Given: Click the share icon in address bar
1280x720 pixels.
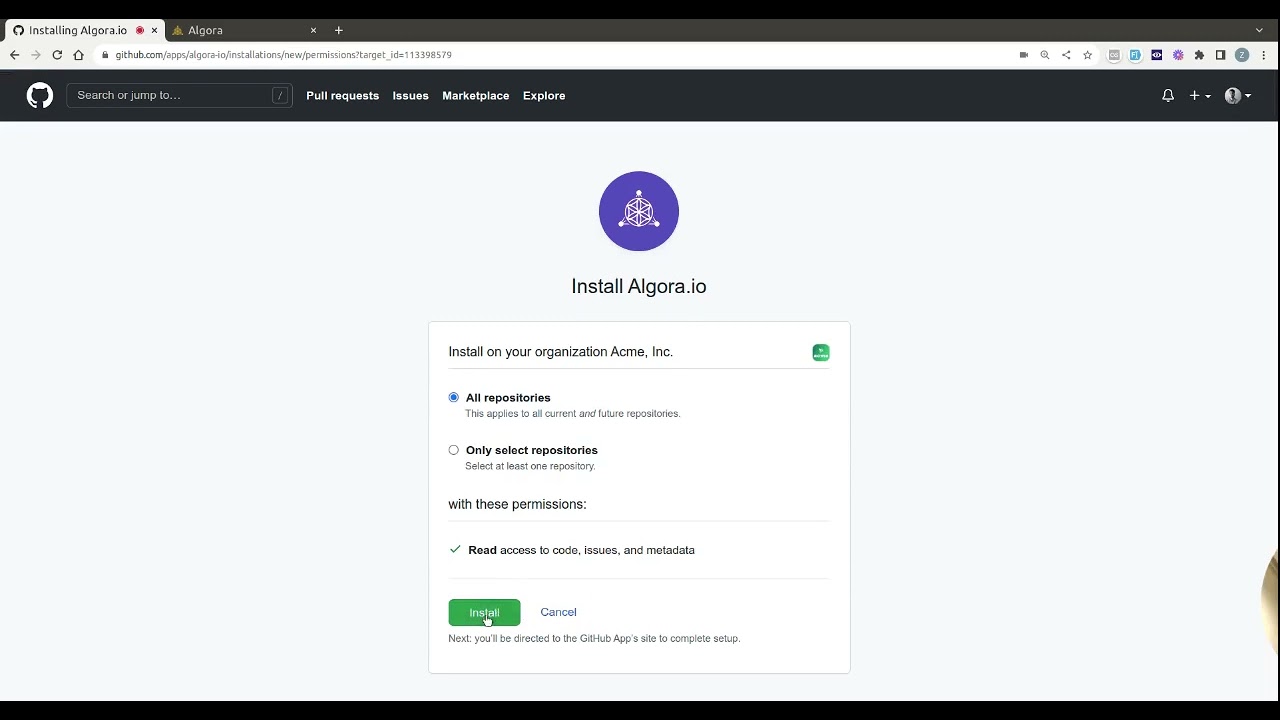Looking at the screenshot, I should pyautogui.click(x=1066, y=55).
